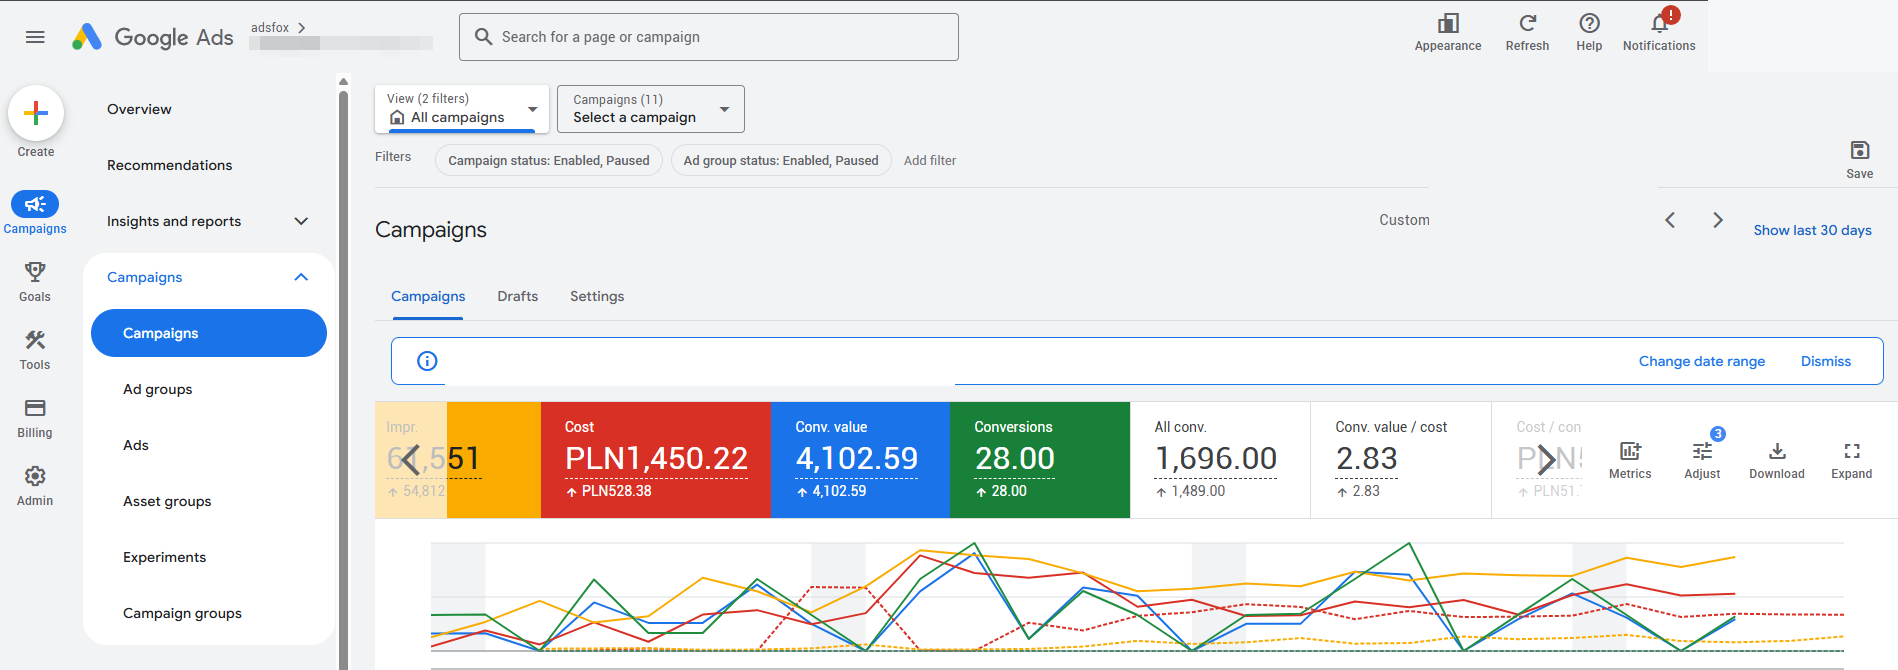Viewport: 1898px width, 670px height.
Task: Open Recommendations page
Action: [169, 165]
